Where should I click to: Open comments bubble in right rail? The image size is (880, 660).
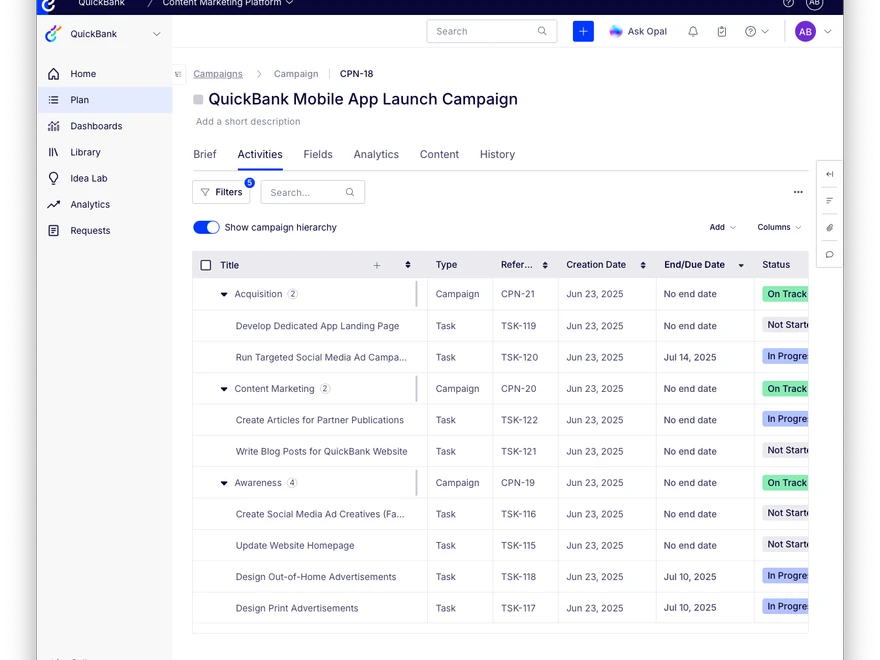pyautogui.click(x=829, y=254)
